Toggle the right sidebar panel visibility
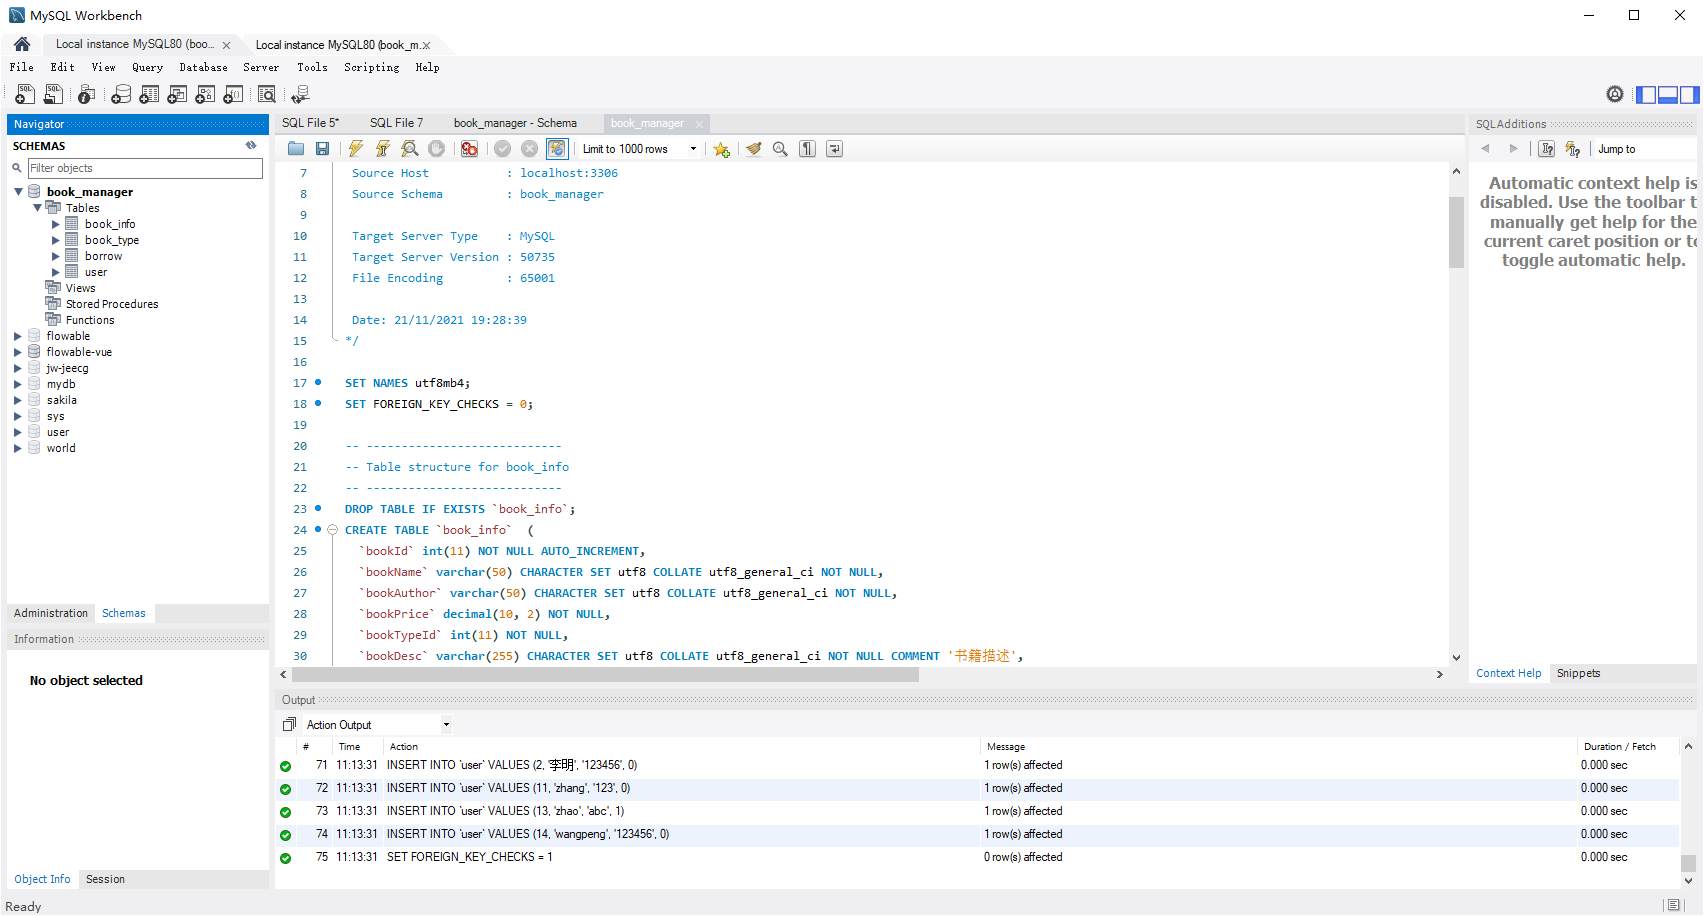The width and height of the screenshot is (1704, 916). click(x=1689, y=95)
